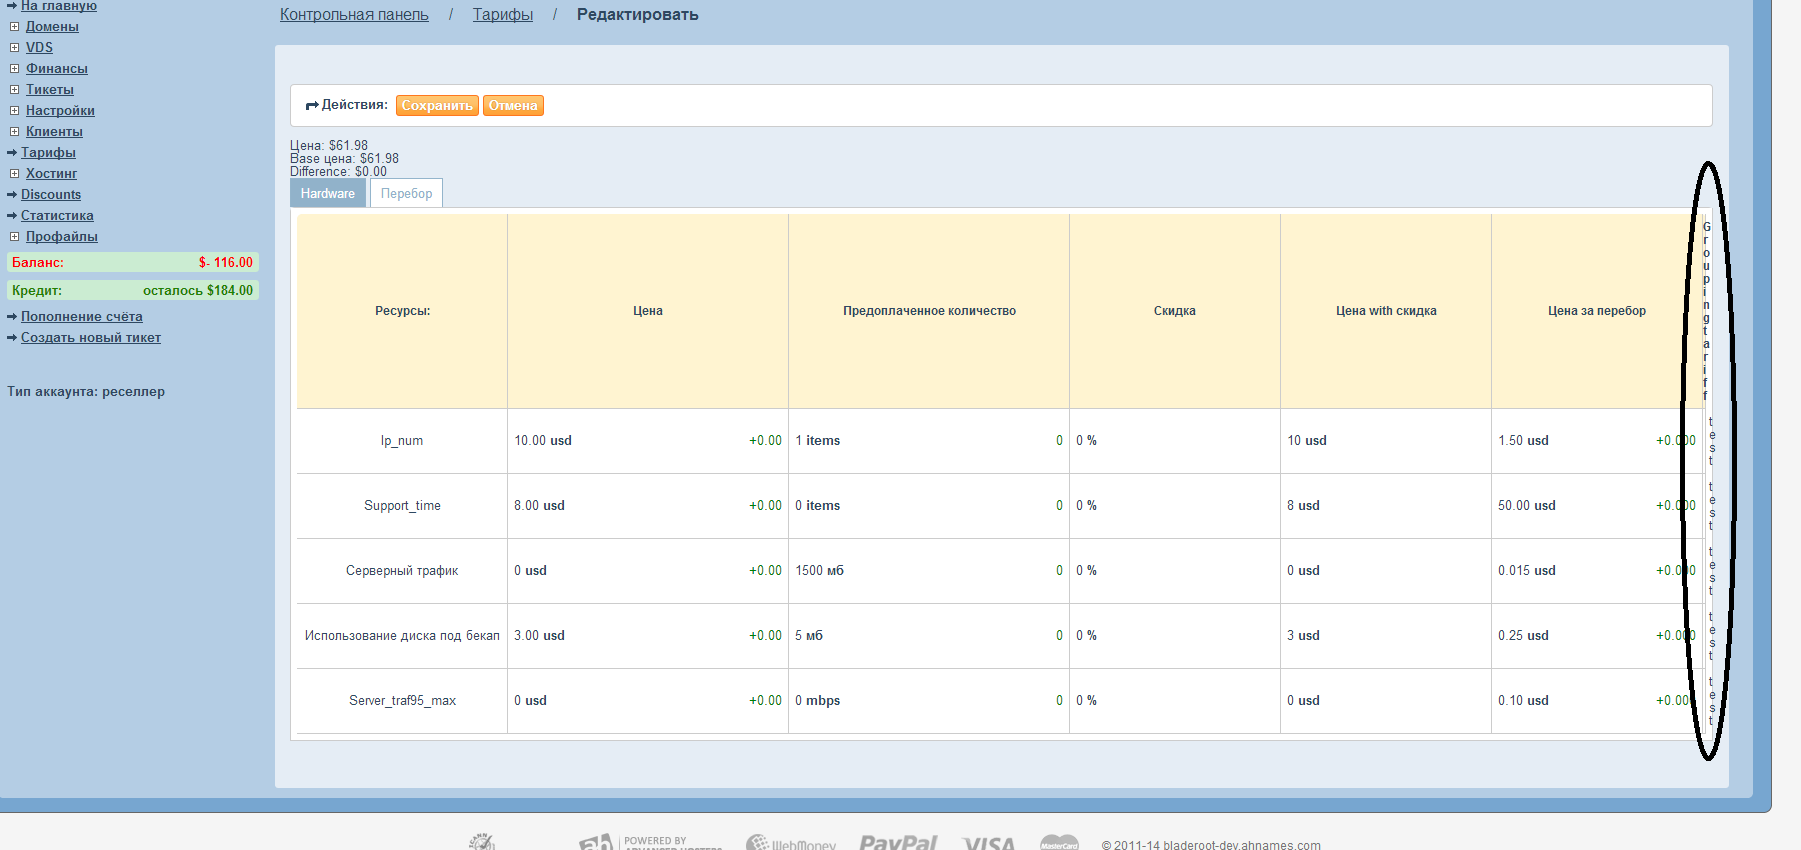Click the Кредит row showing осталось $184.00
Screen dimensions: 1801x850
point(133,290)
